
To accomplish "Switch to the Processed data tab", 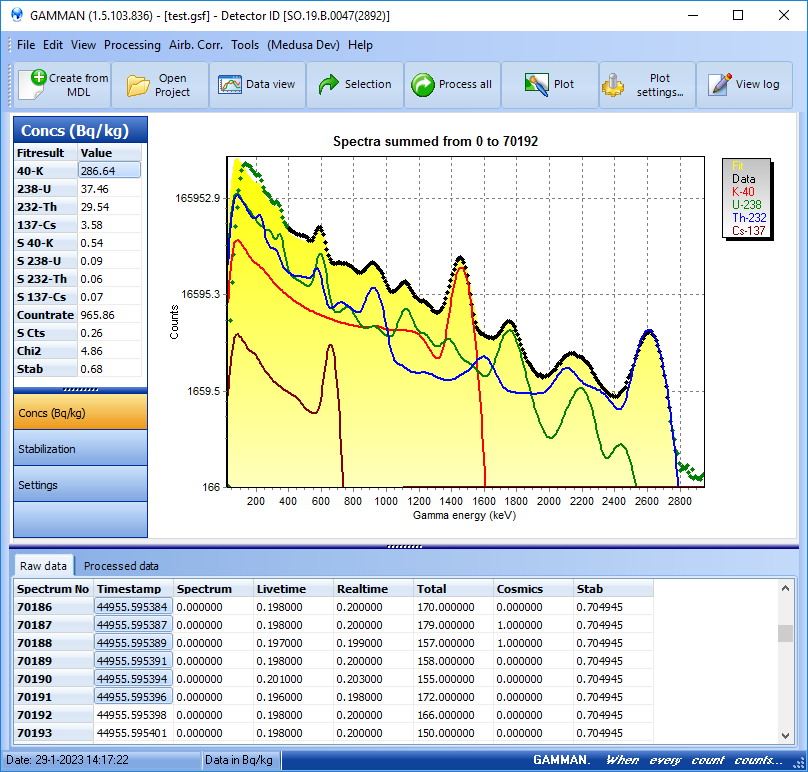I will tap(121, 566).
